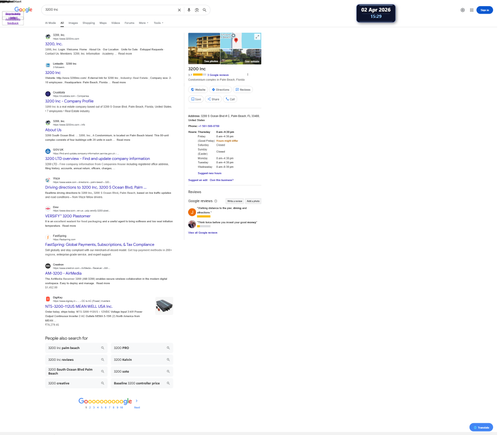The height and width of the screenshot is (435, 500).
Task: Click the Call button in panel
Action: (230, 99)
